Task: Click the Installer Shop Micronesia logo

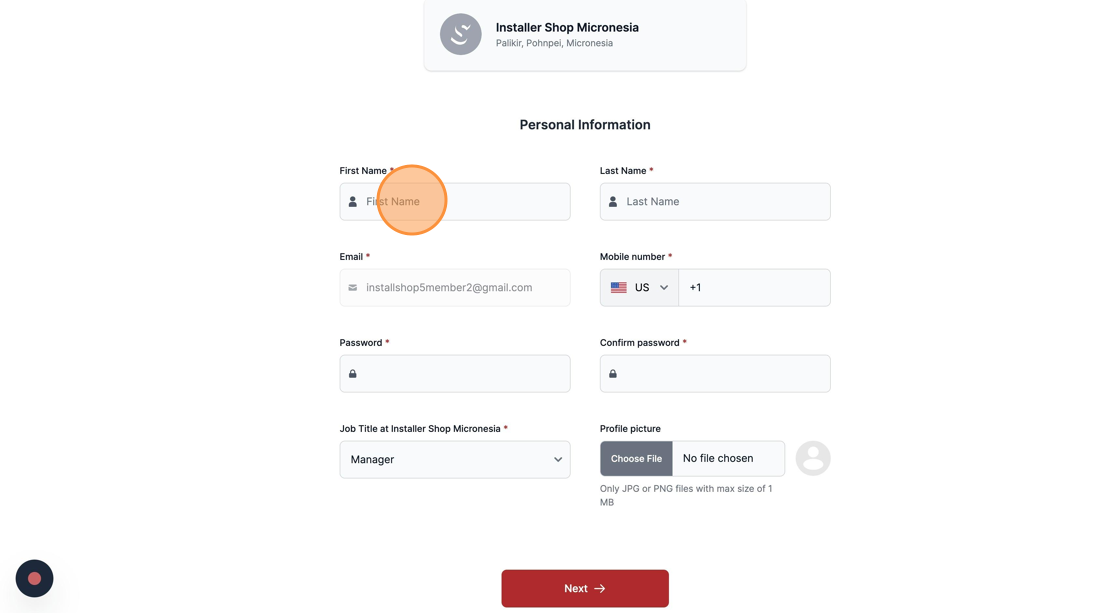Action: pyautogui.click(x=461, y=34)
